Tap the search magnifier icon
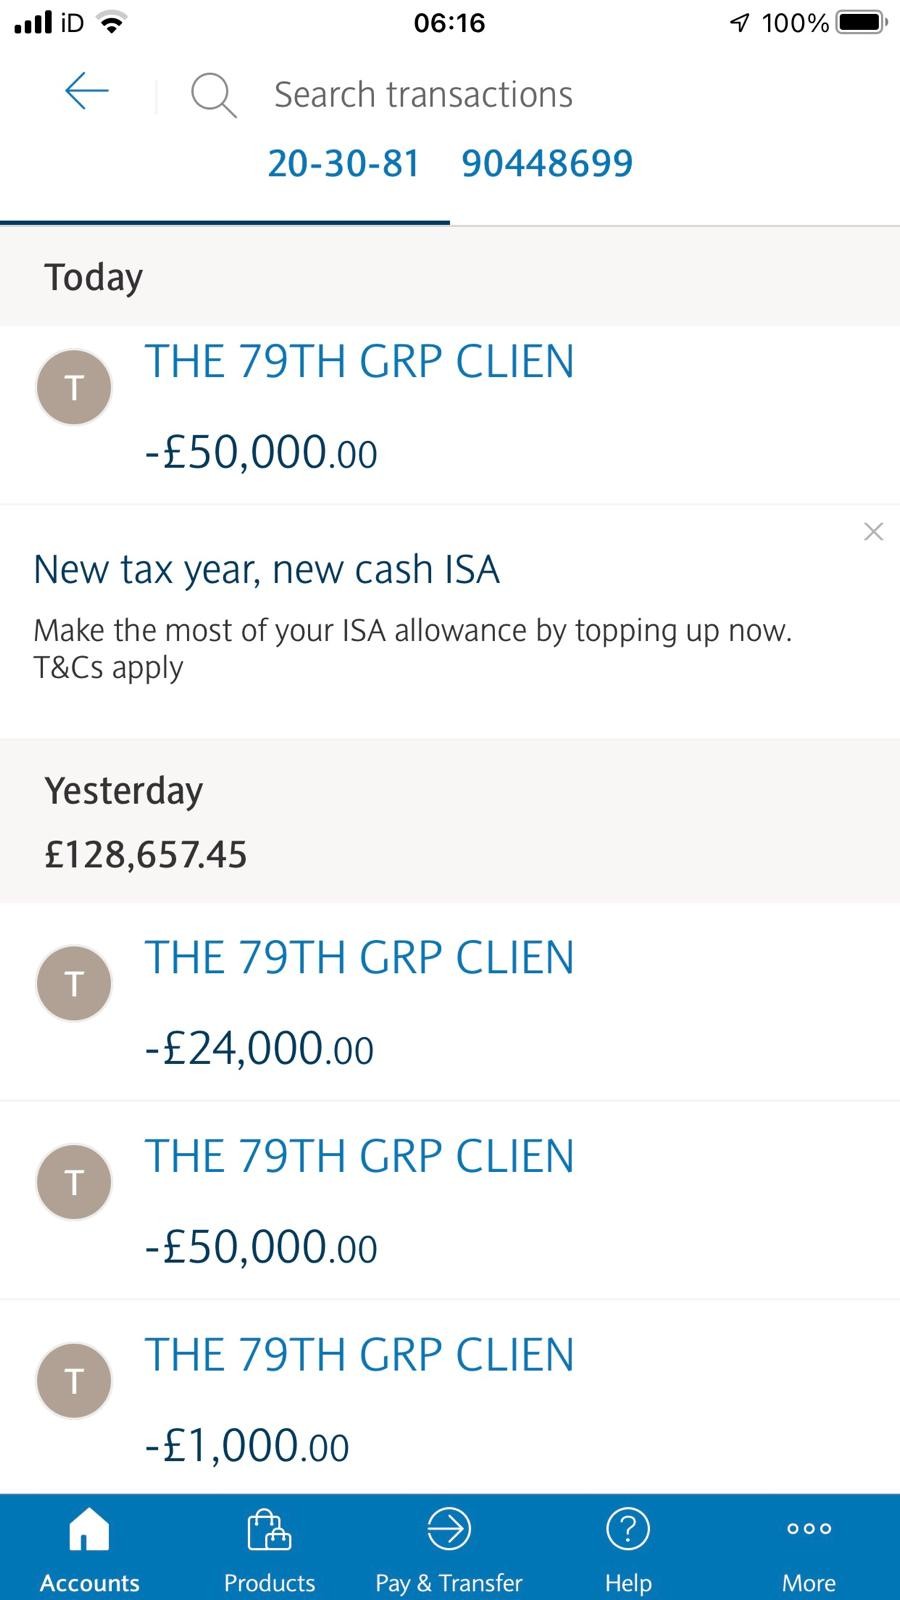 click(x=213, y=95)
